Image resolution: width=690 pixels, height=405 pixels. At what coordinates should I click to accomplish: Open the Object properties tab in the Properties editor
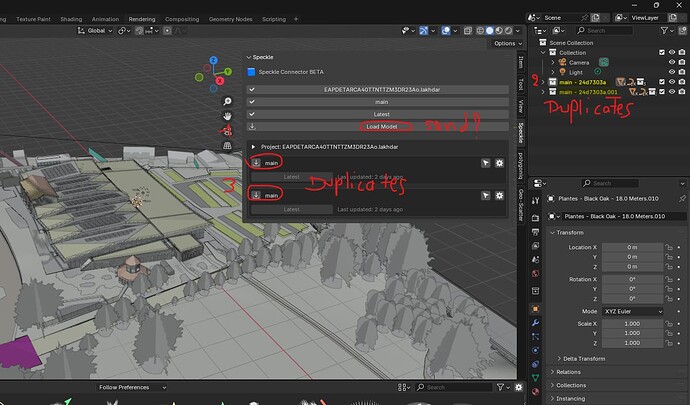[536, 309]
